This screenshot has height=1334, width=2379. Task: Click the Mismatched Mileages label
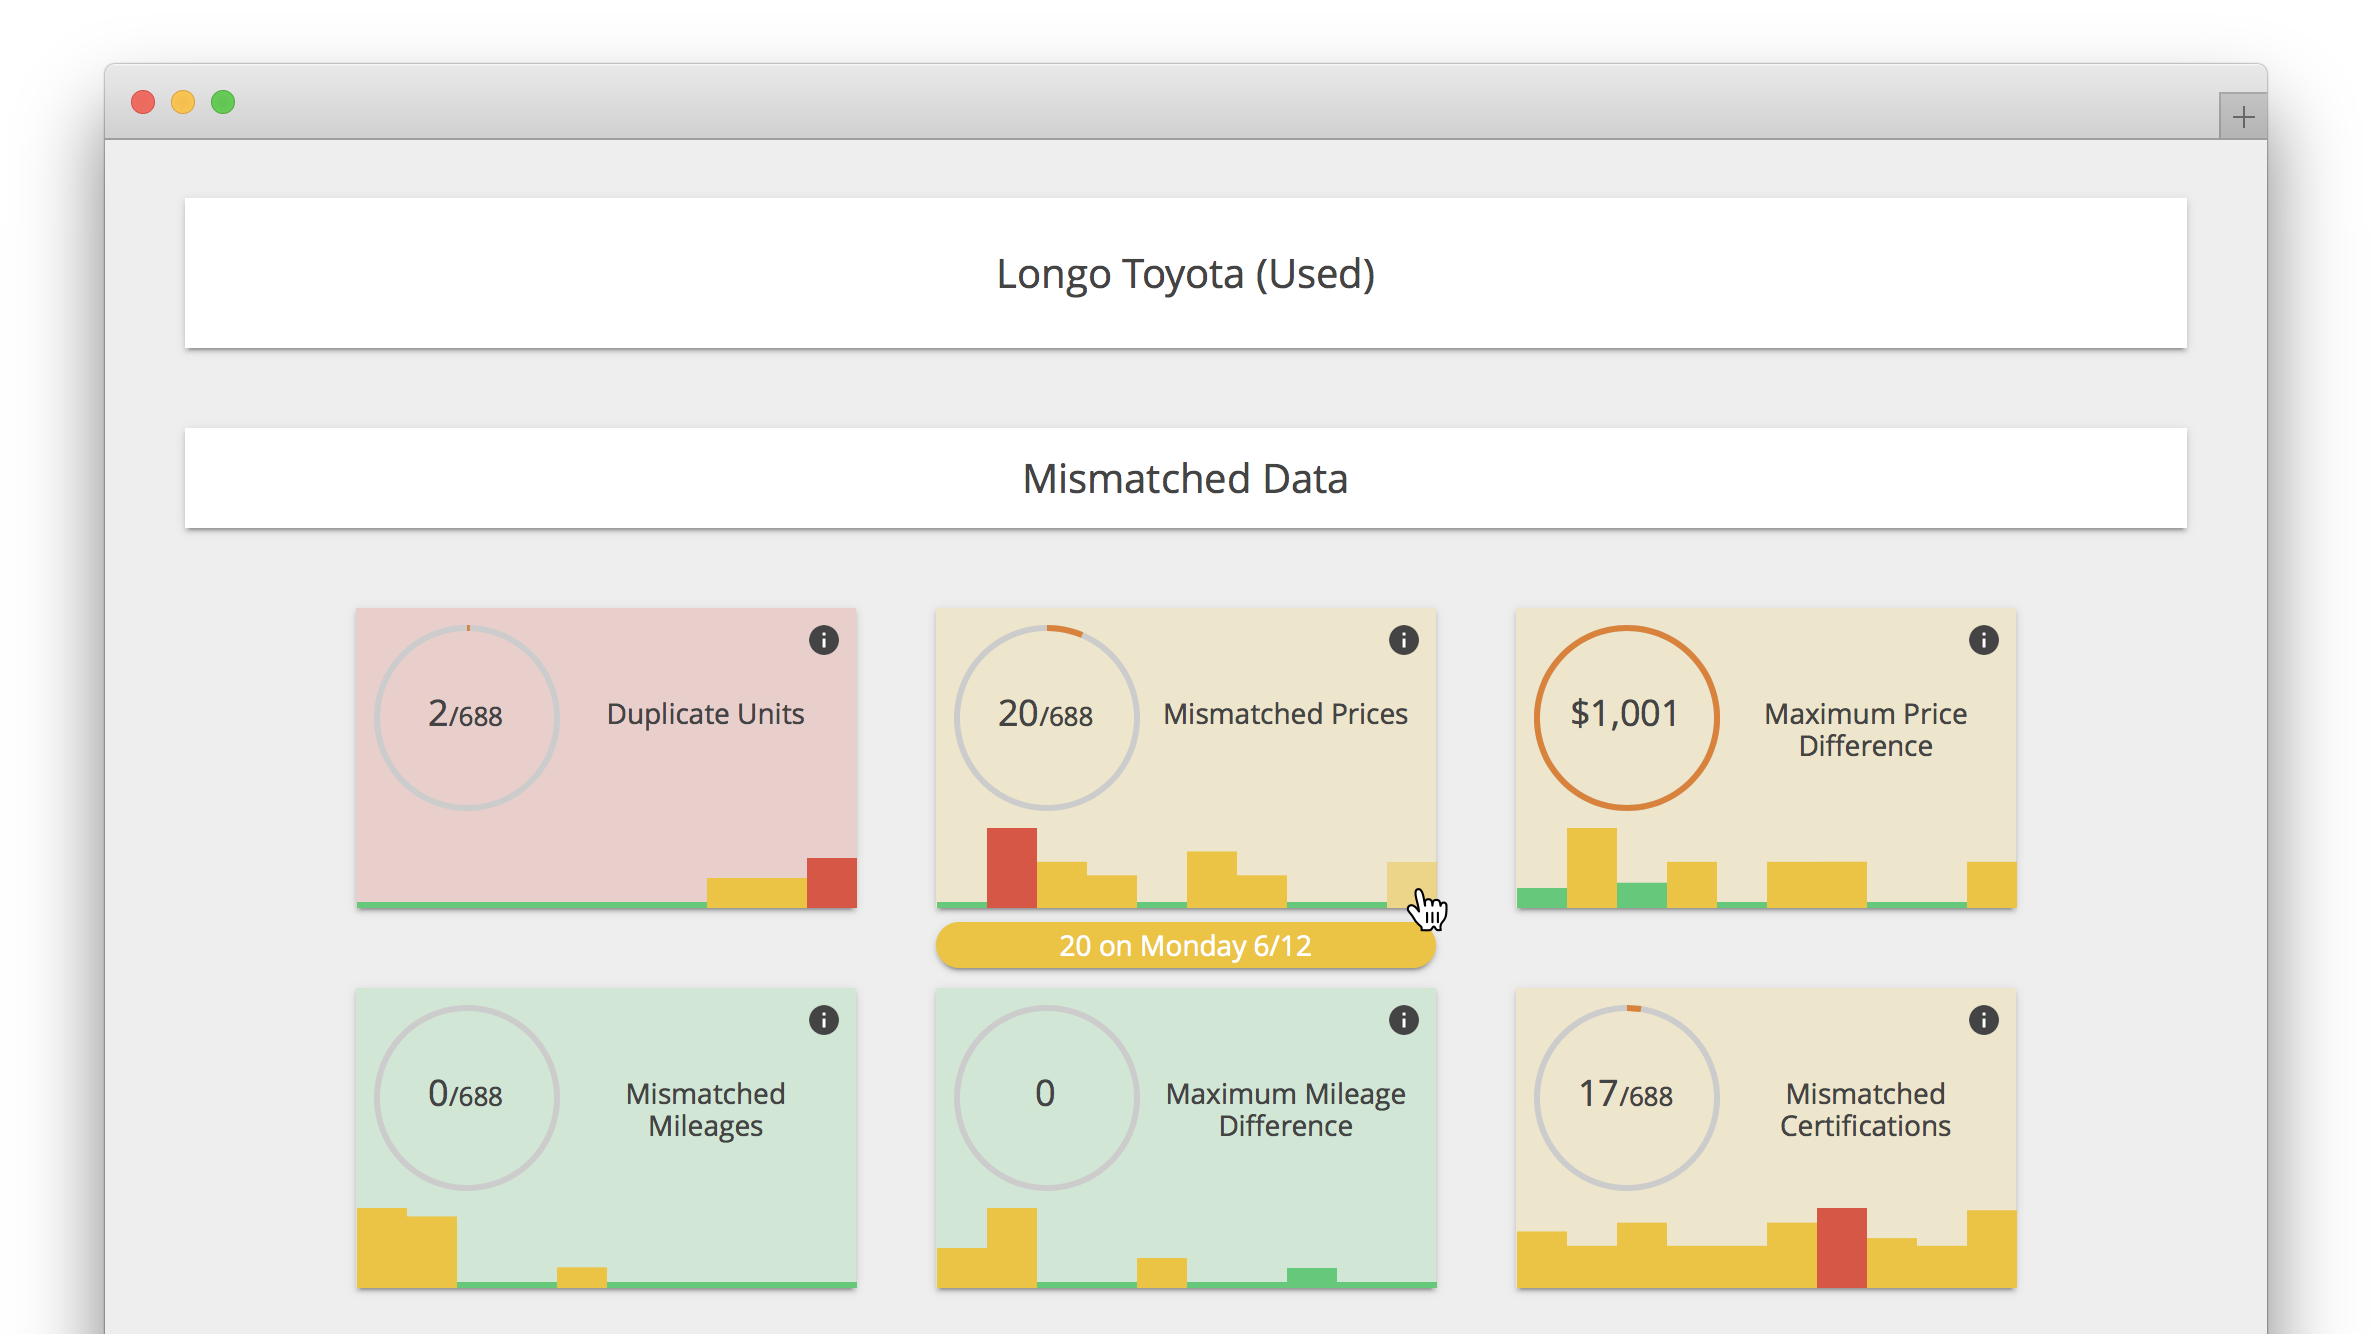pyautogui.click(x=706, y=1110)
